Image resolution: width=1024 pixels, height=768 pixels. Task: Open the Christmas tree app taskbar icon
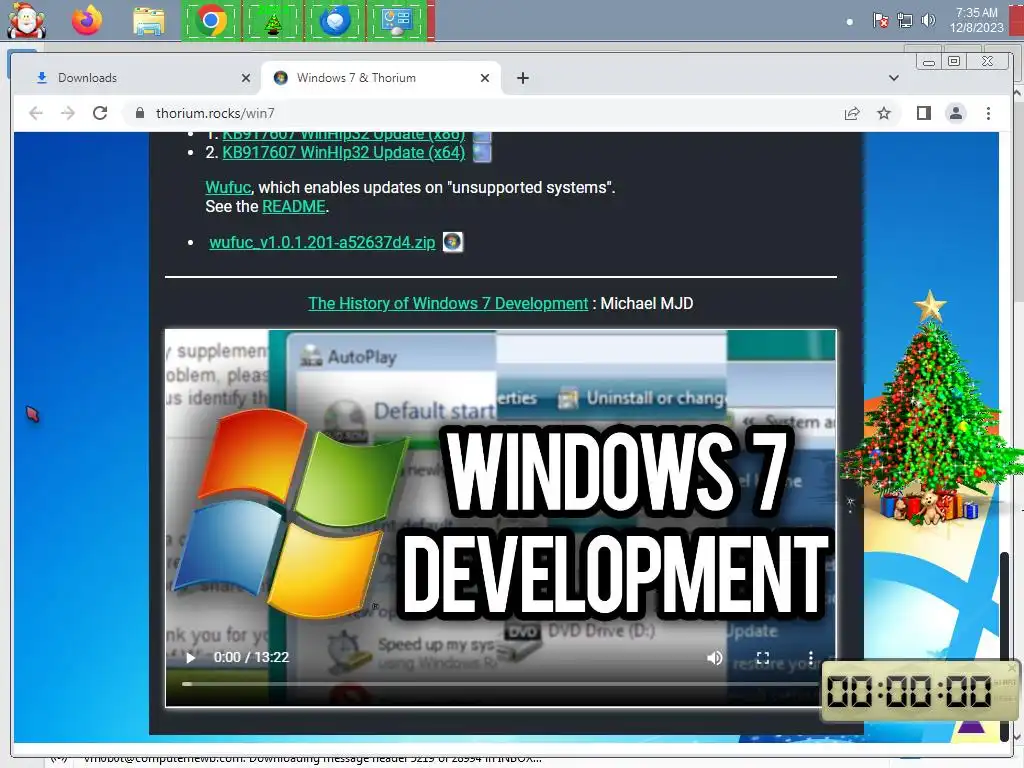(273, 21)
